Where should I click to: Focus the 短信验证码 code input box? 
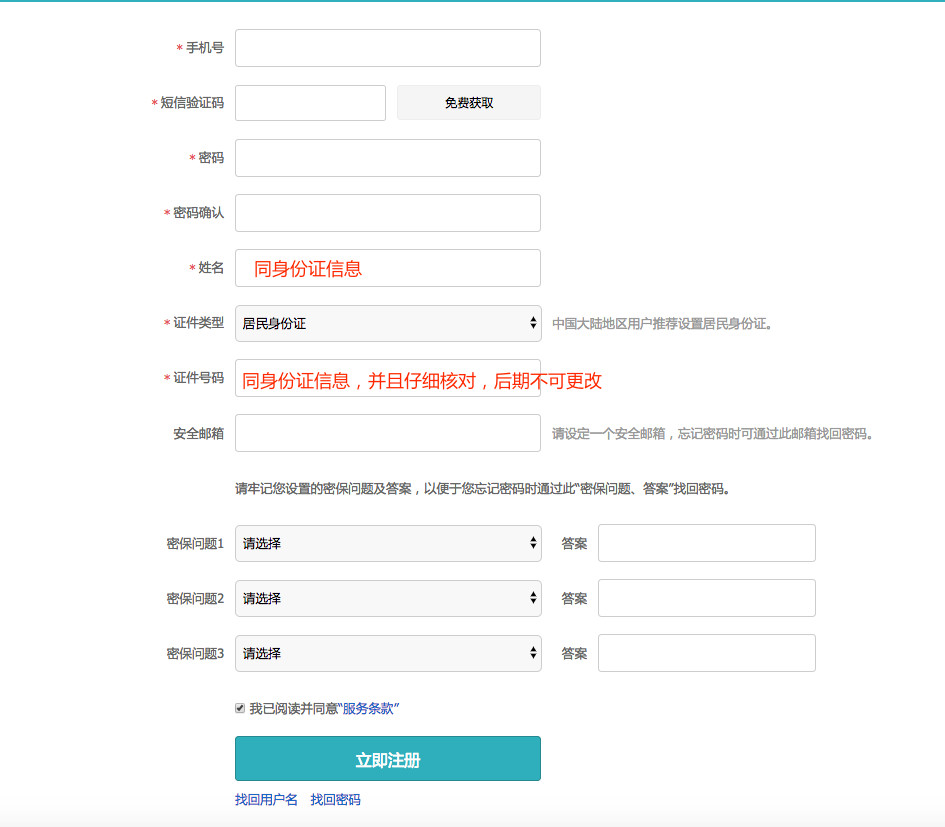[310, 102]
